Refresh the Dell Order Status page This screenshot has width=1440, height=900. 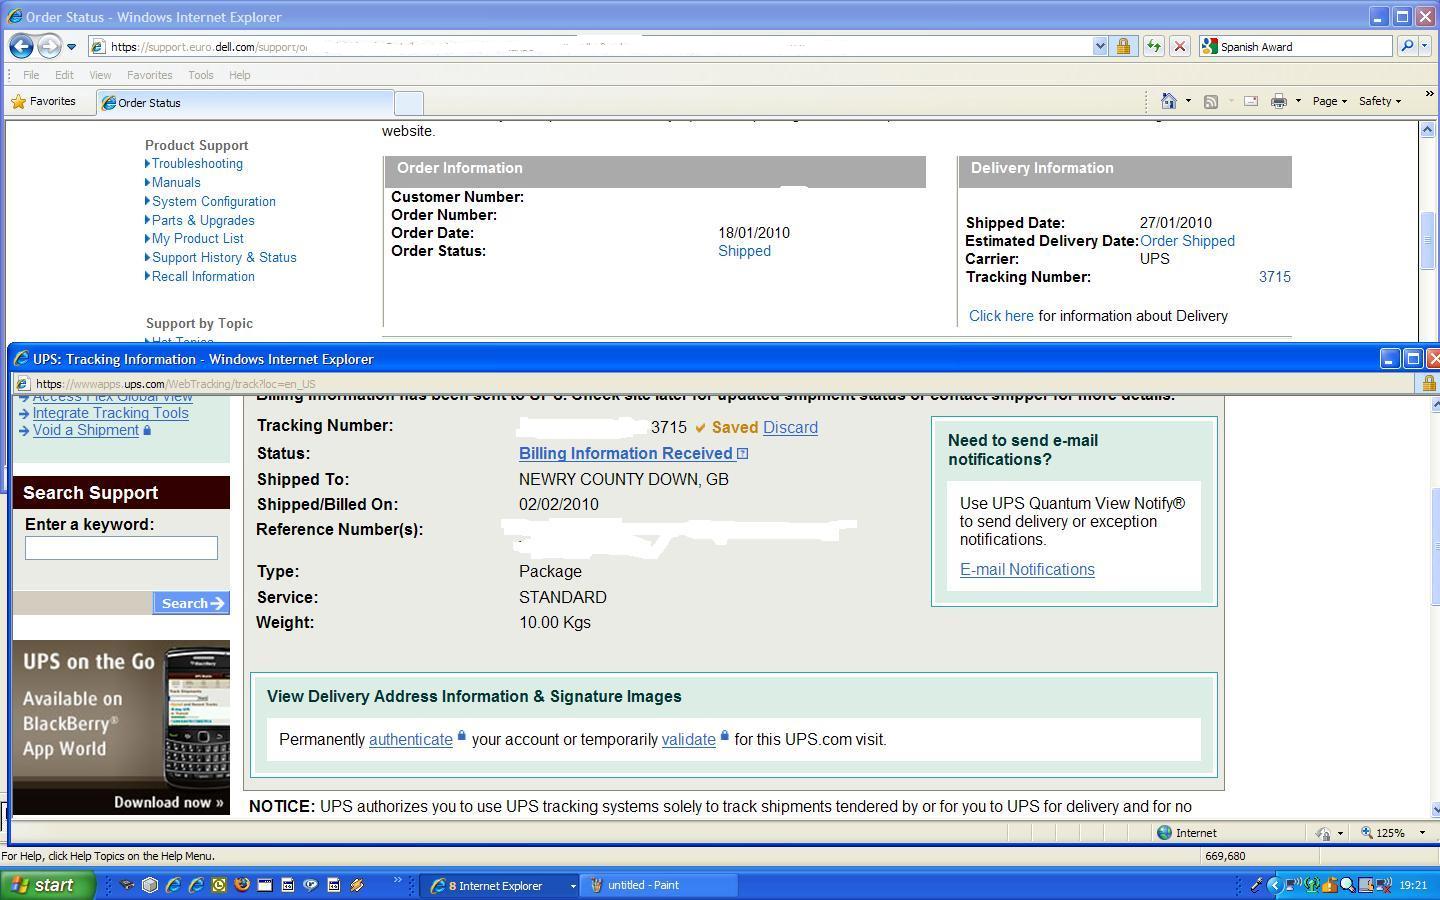pyautogui.click(x=1153, y=46)
